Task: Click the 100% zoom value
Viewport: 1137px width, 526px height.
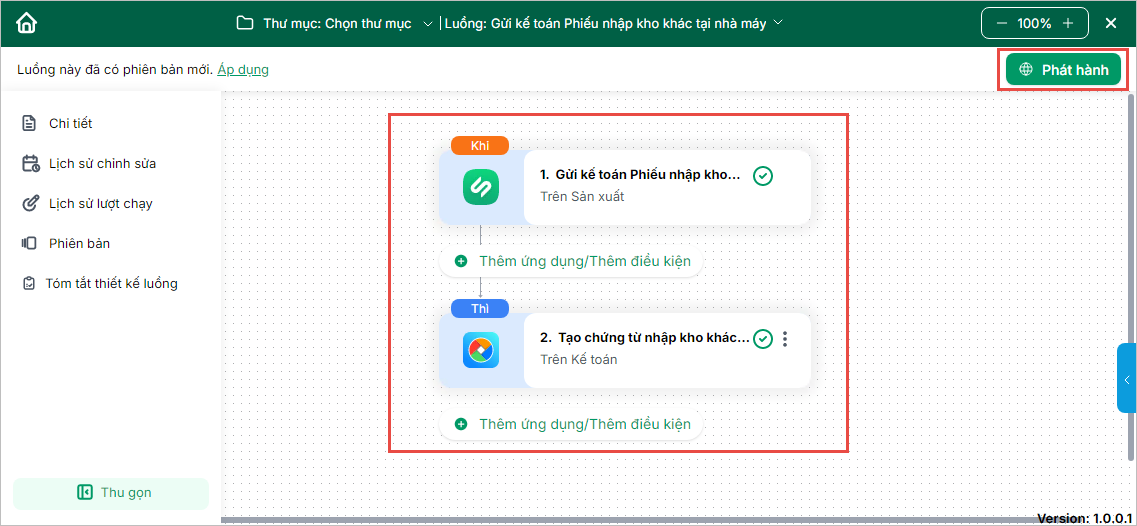Action: (x=1034, y=23)
